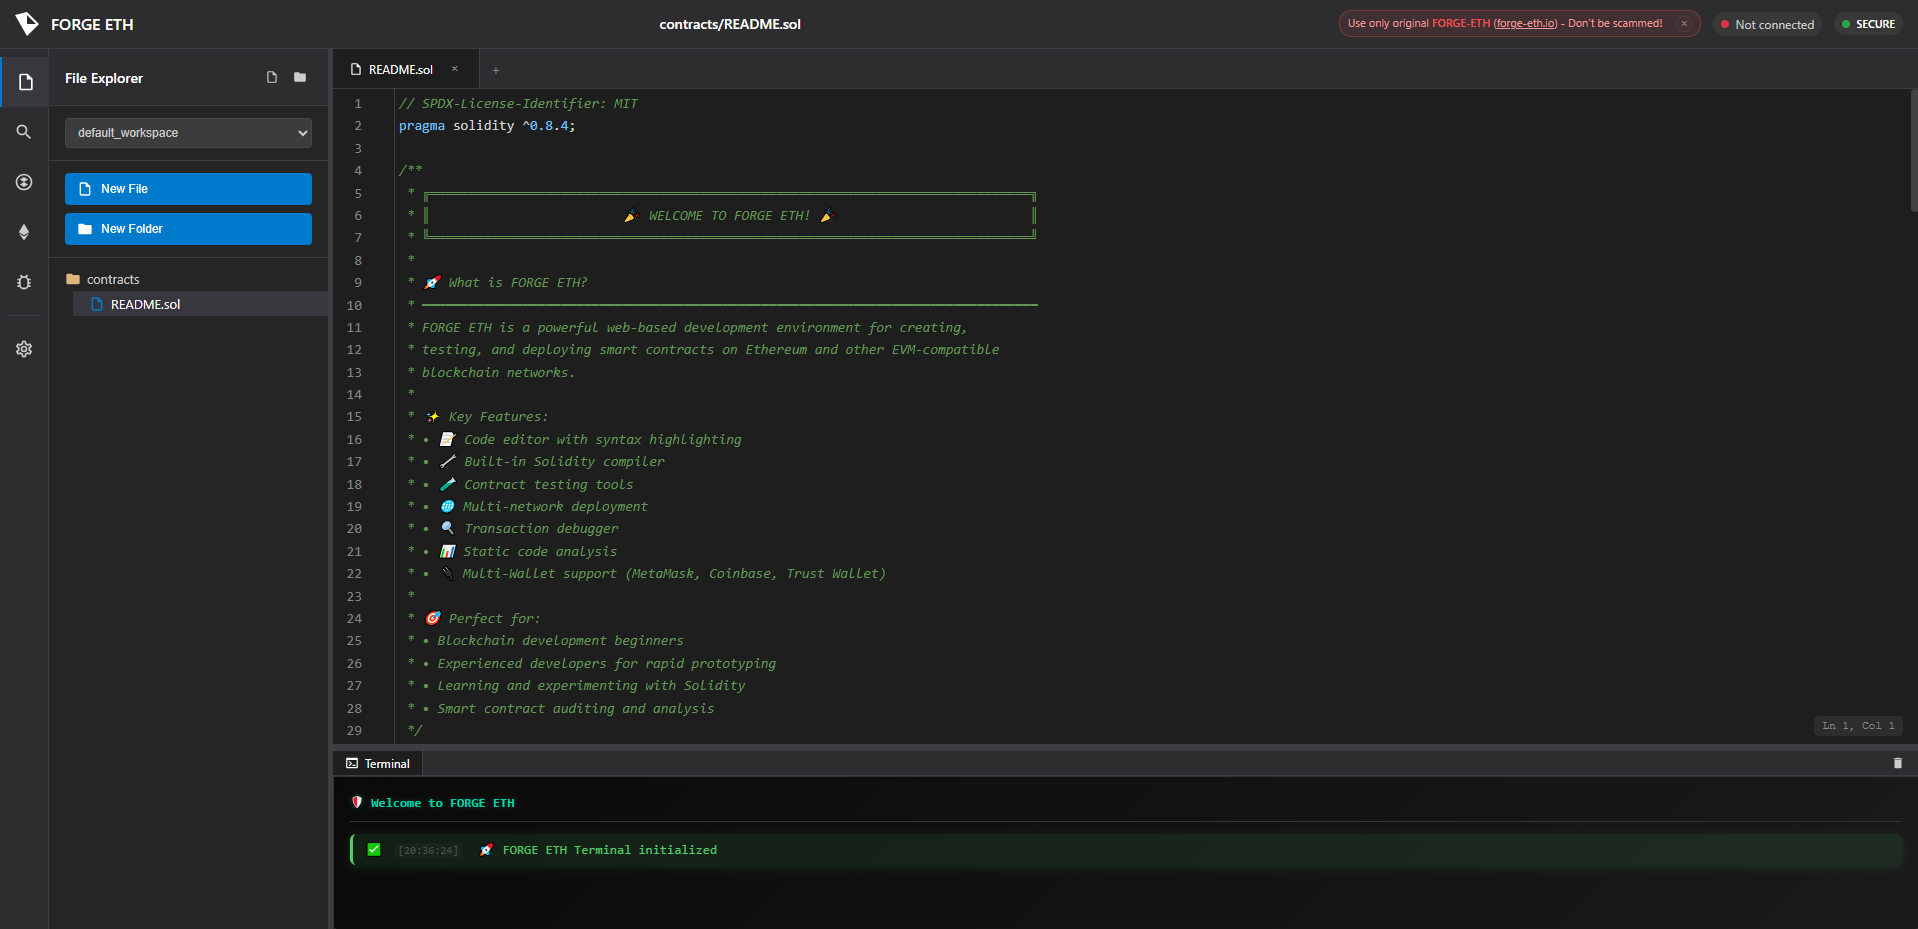Click the New Folder button
Screen dimensions: 1918x929
(x=188, y=229)
